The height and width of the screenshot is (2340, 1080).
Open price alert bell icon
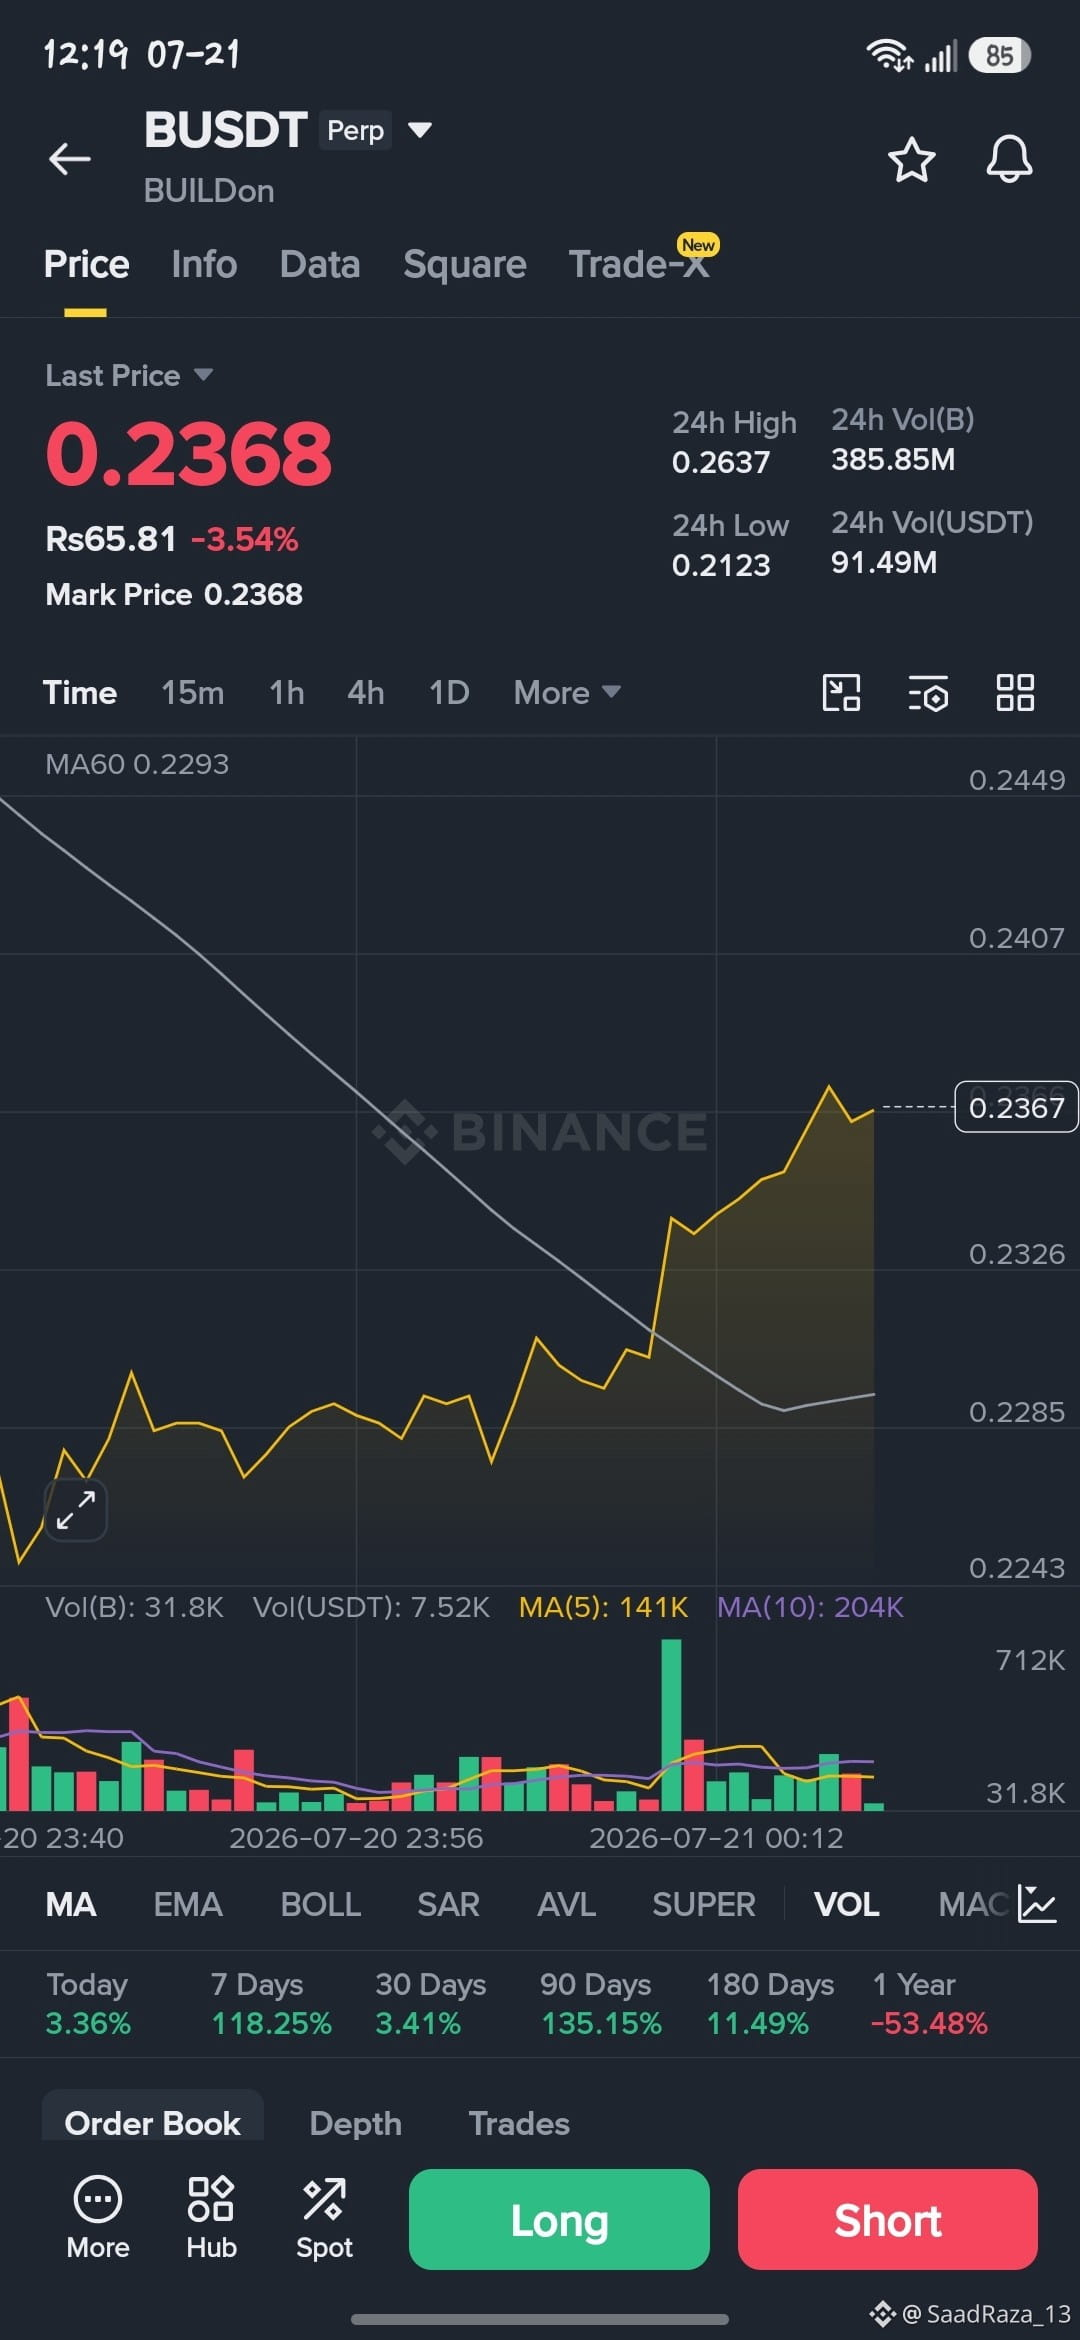point(1009,159)
